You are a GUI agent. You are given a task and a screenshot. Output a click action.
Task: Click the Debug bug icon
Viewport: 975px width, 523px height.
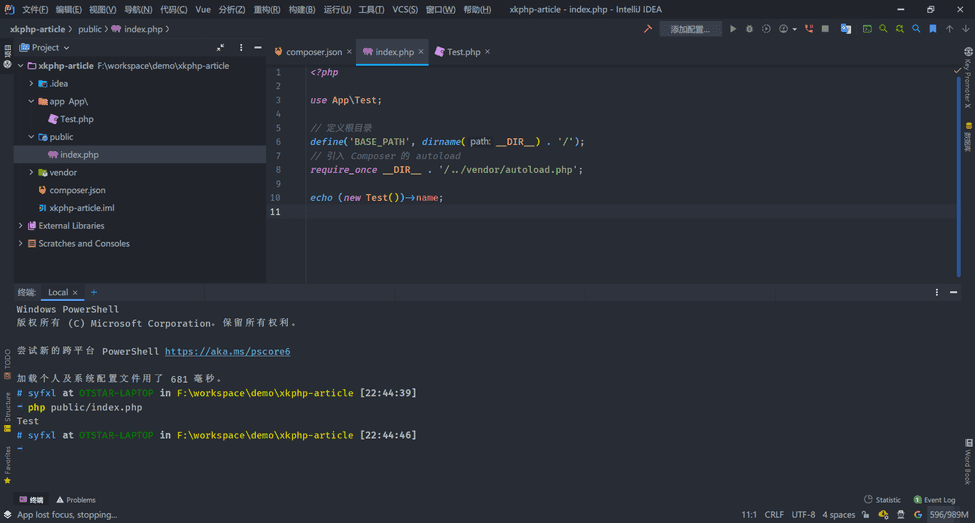point(749,29)
